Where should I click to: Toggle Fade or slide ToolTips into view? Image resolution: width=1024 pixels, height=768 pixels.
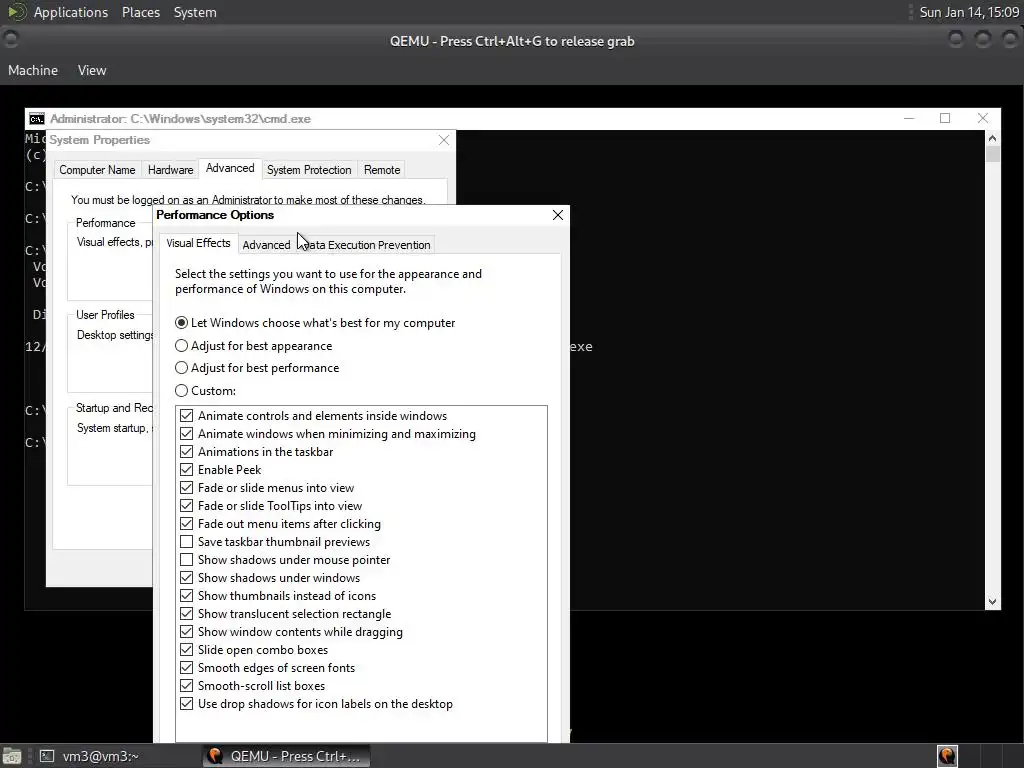187,505
